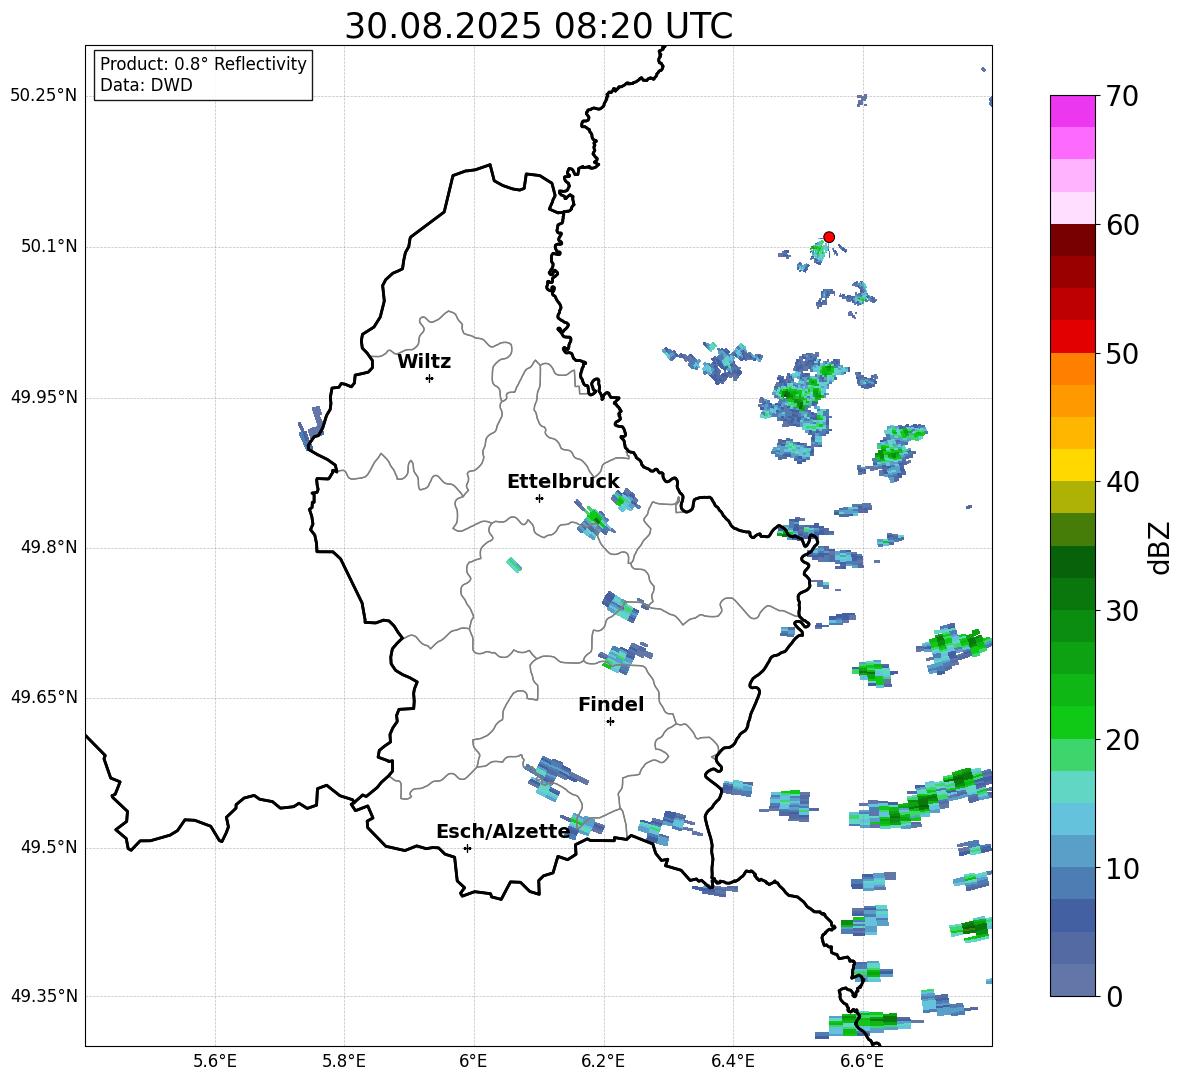Pick the bright red colorbar segment

(1073, 336)
